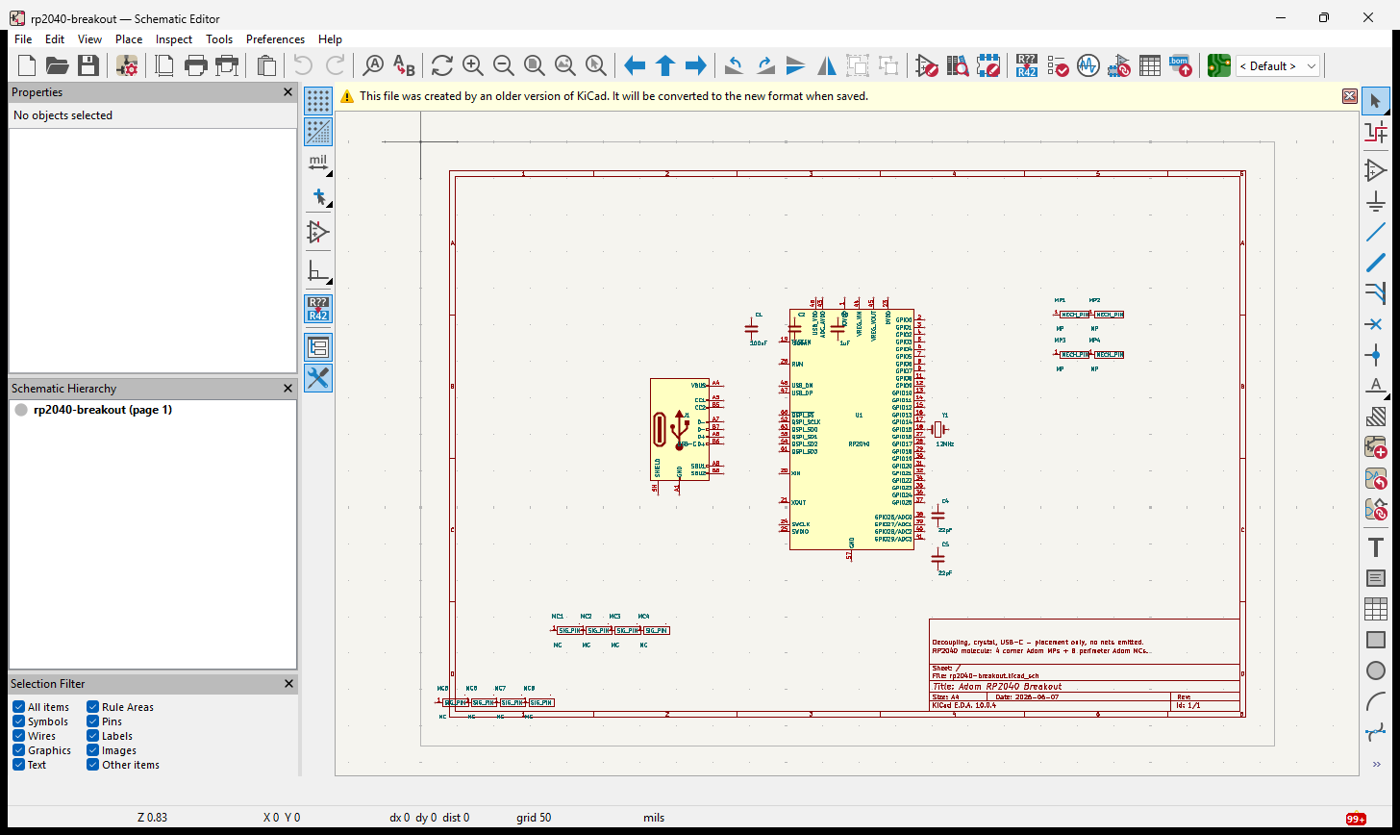Open Find and Replace tool
The image size is (1400, 835).
point(404,66)
